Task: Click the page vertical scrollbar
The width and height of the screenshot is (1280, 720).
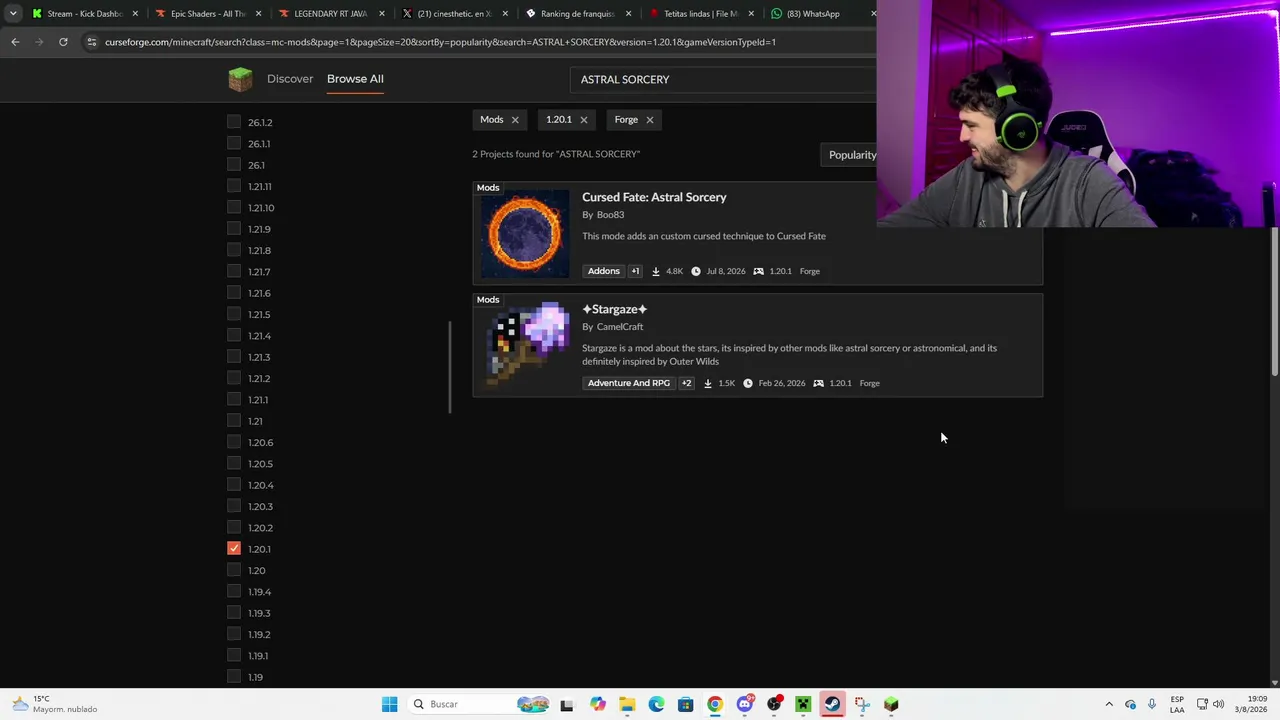Action: tap(1275, 302)
